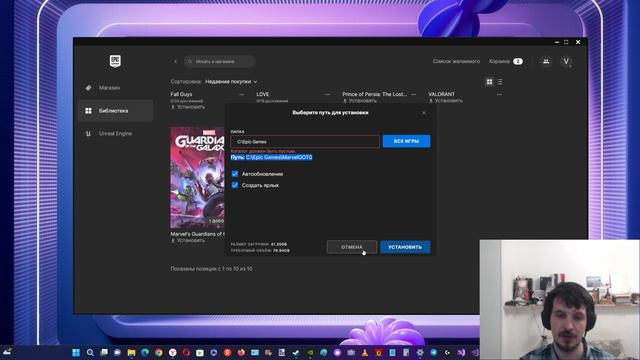Launch Yandex Browser from the taskbar
The width and height of the screenshot is (640, 360).
point(173,352)
